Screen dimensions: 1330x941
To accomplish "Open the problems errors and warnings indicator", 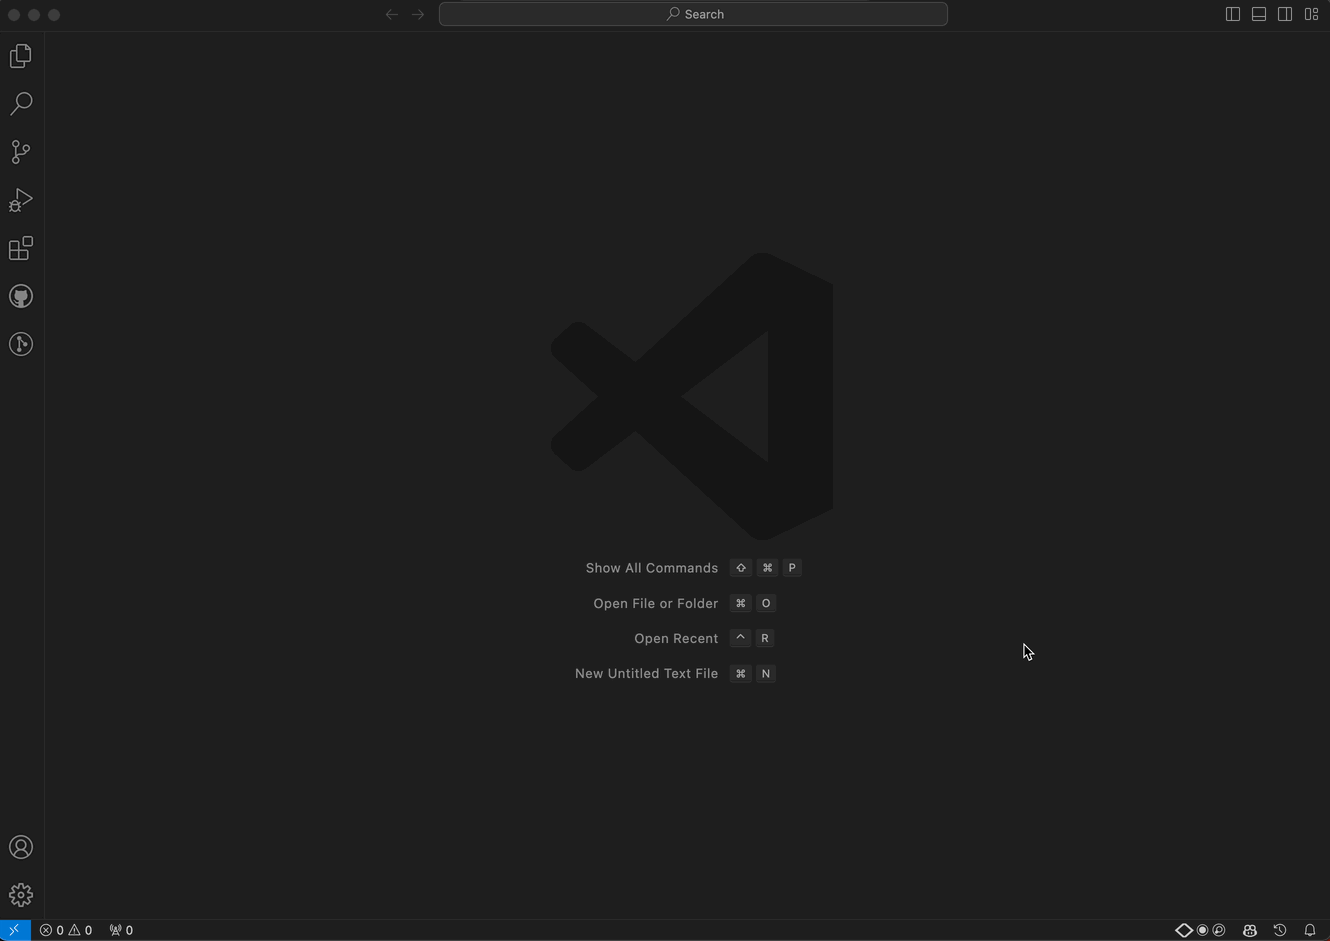I will click(x=66, y=930).
